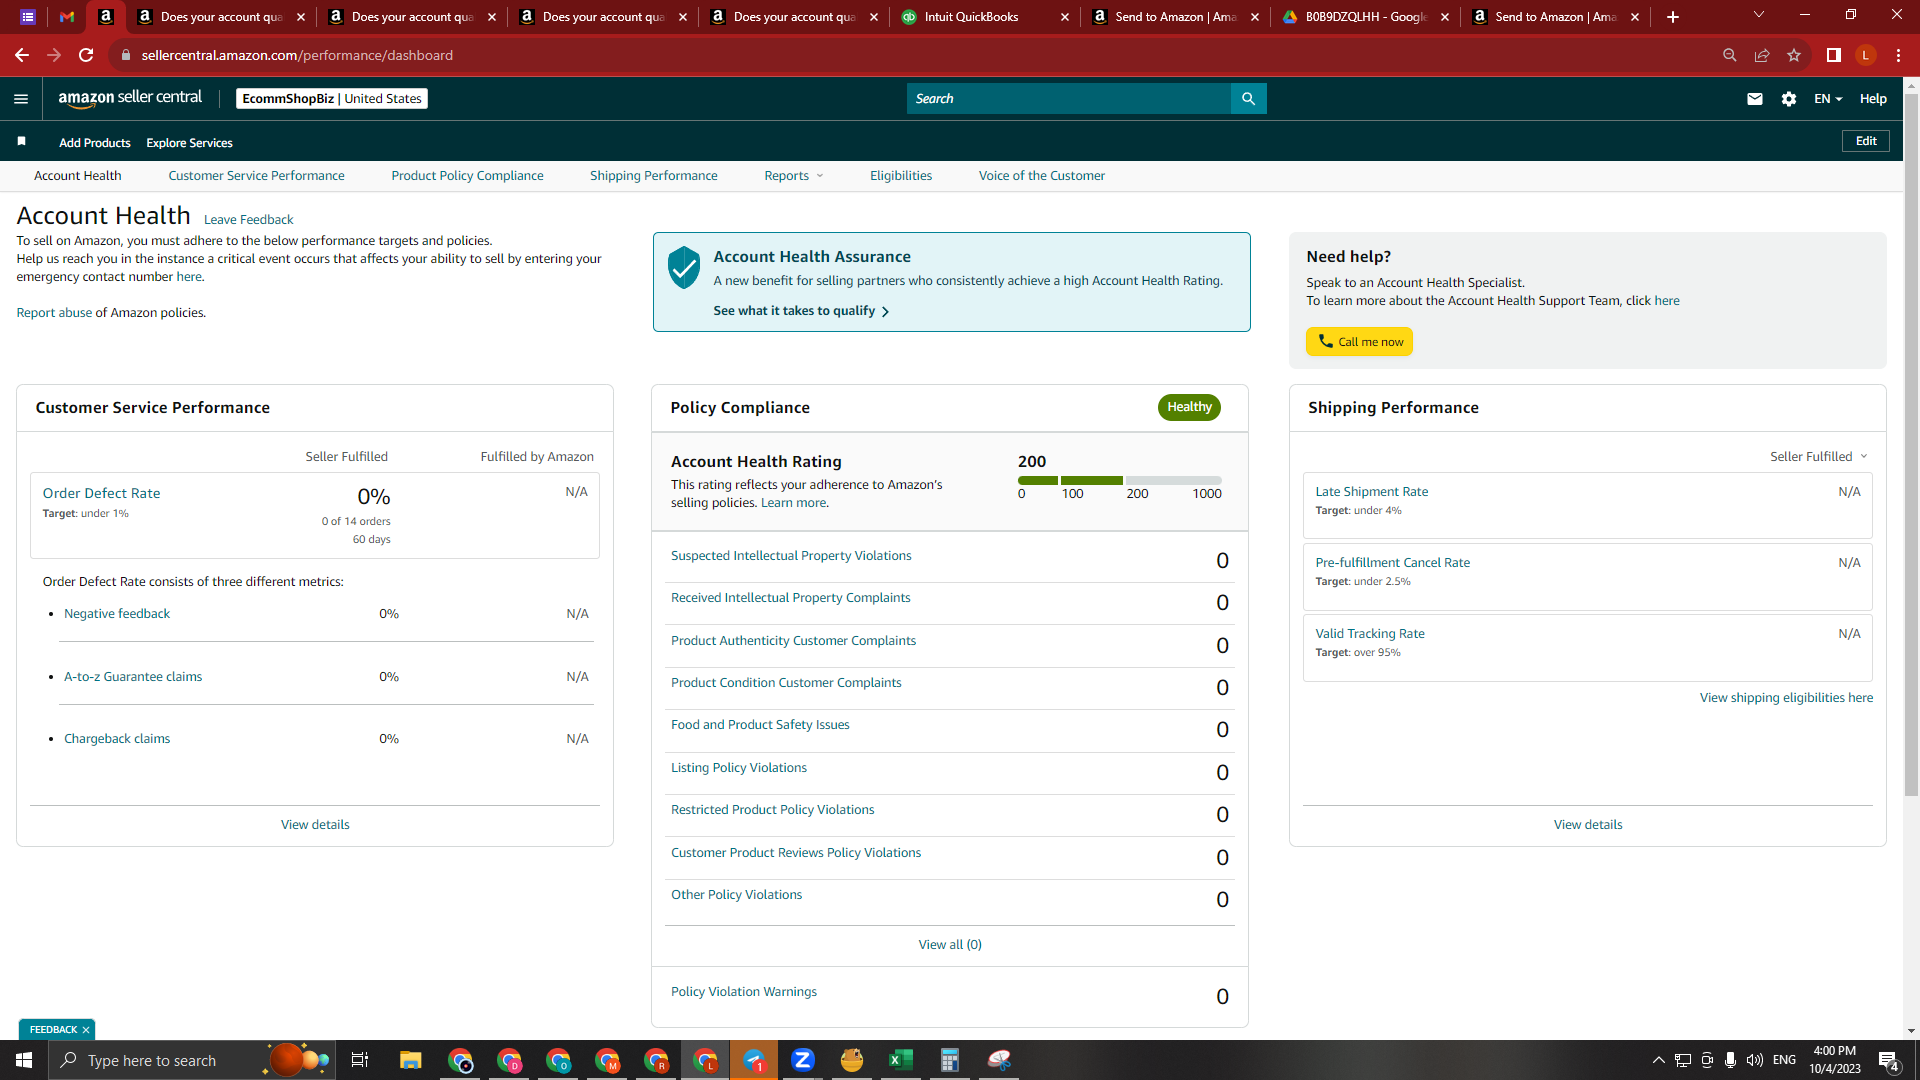This screenshot has width=1920, height=1080.
Task: Open the messages envelope icon
Action: point(1754,98)
